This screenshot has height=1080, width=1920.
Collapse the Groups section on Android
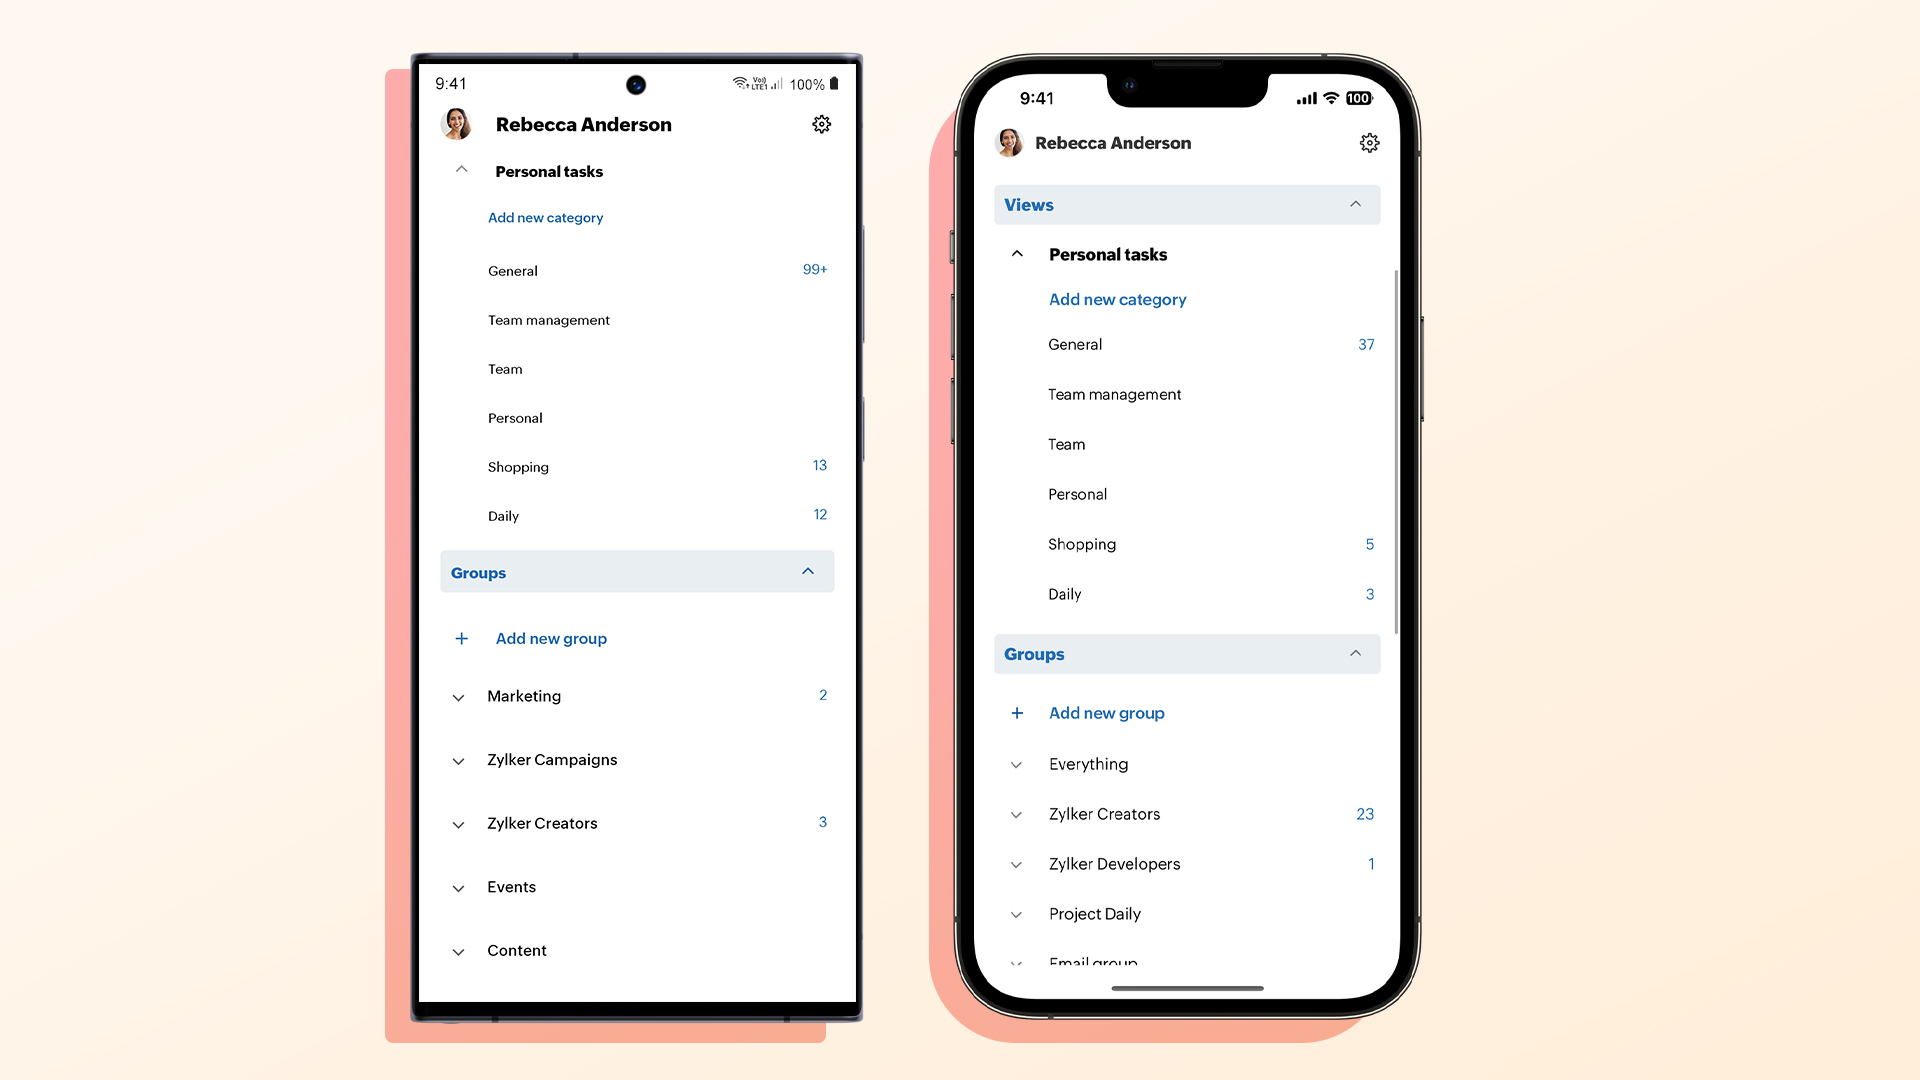pyautogui.click(x=810, y=571)
